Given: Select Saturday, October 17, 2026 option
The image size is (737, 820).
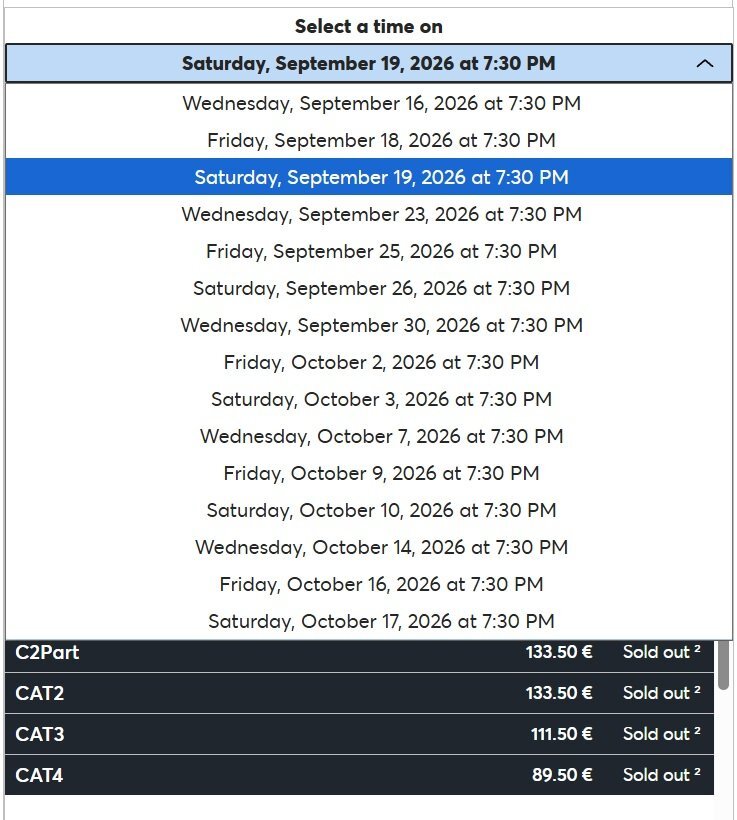Looking at the screenshot, I should 381,621.
